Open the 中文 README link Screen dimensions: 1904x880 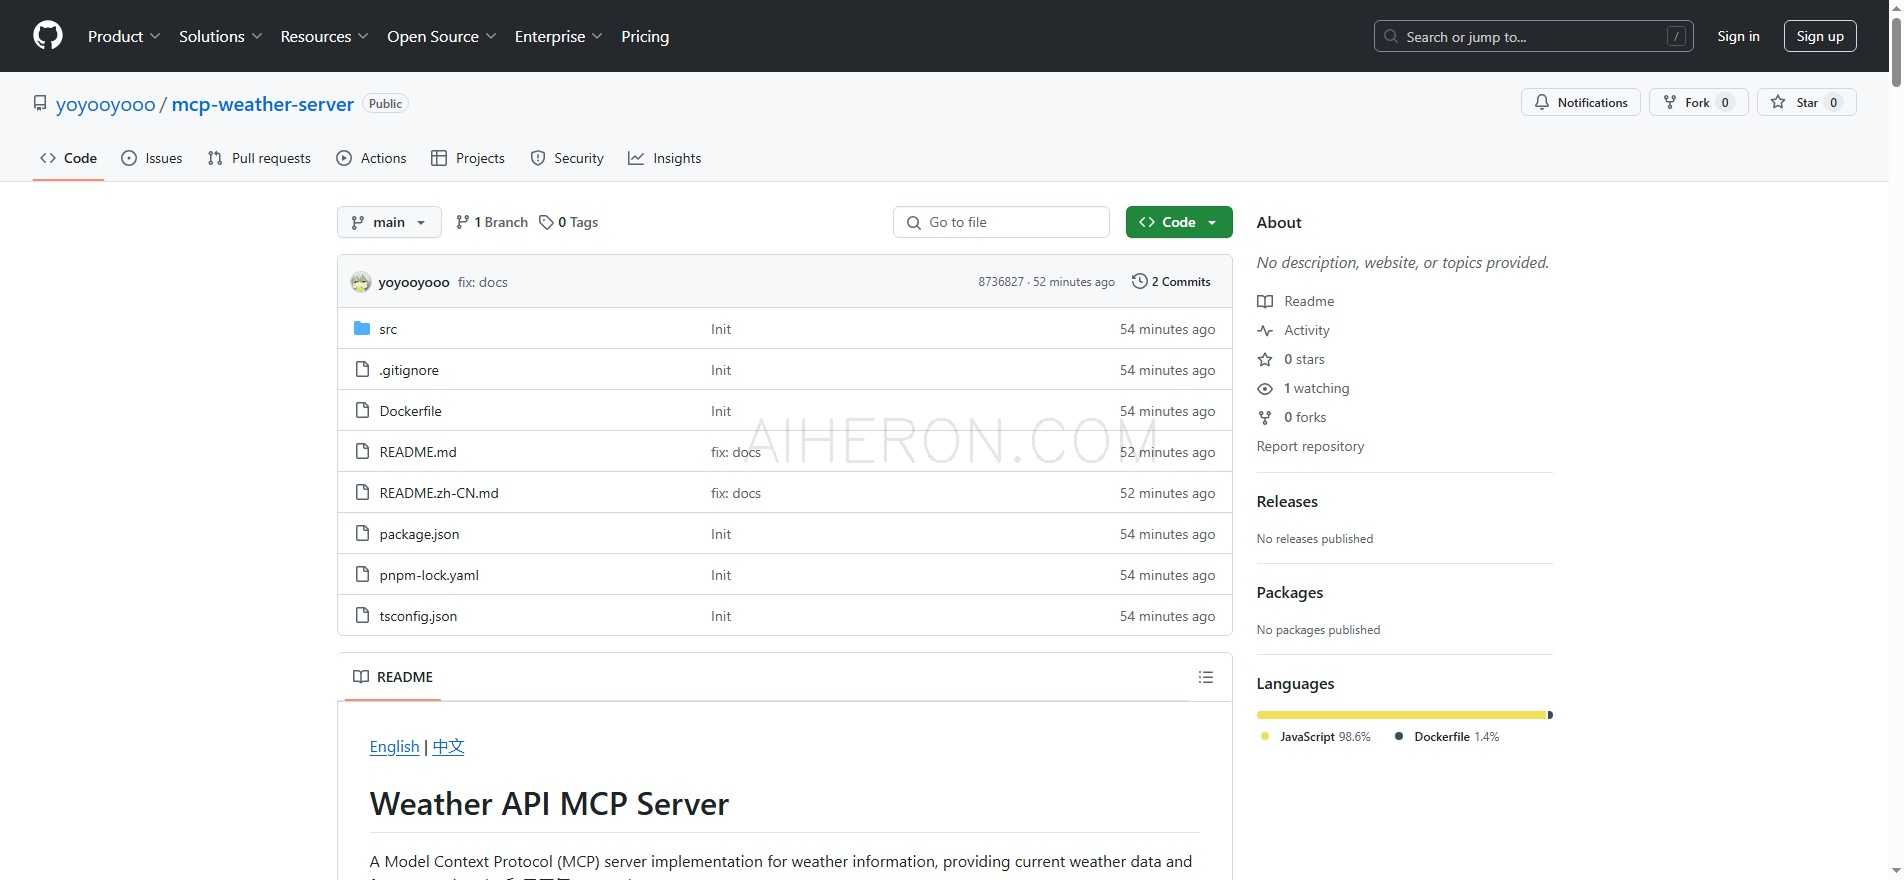tap(448, 746)
